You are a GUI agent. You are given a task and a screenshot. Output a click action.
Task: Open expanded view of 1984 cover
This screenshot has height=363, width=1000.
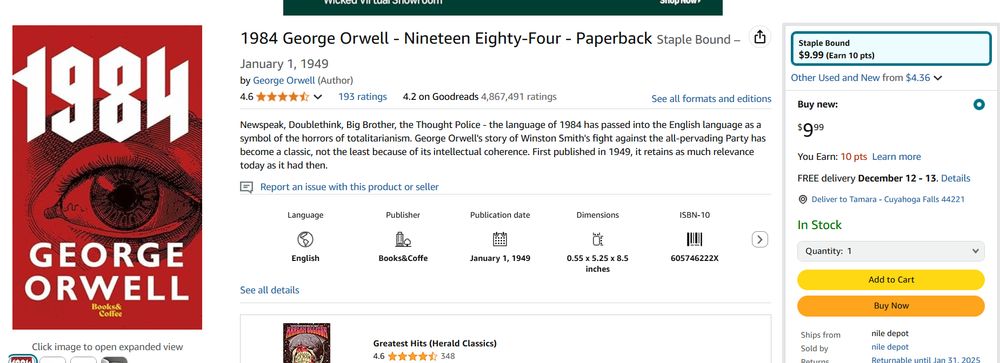(x=107, y=177)
